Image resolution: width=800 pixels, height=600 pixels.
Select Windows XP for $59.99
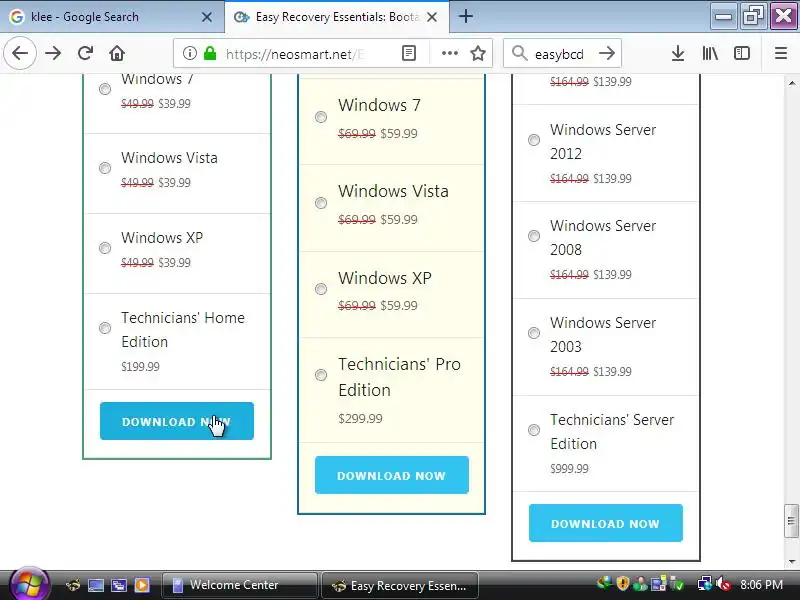[x=320, y=289]
